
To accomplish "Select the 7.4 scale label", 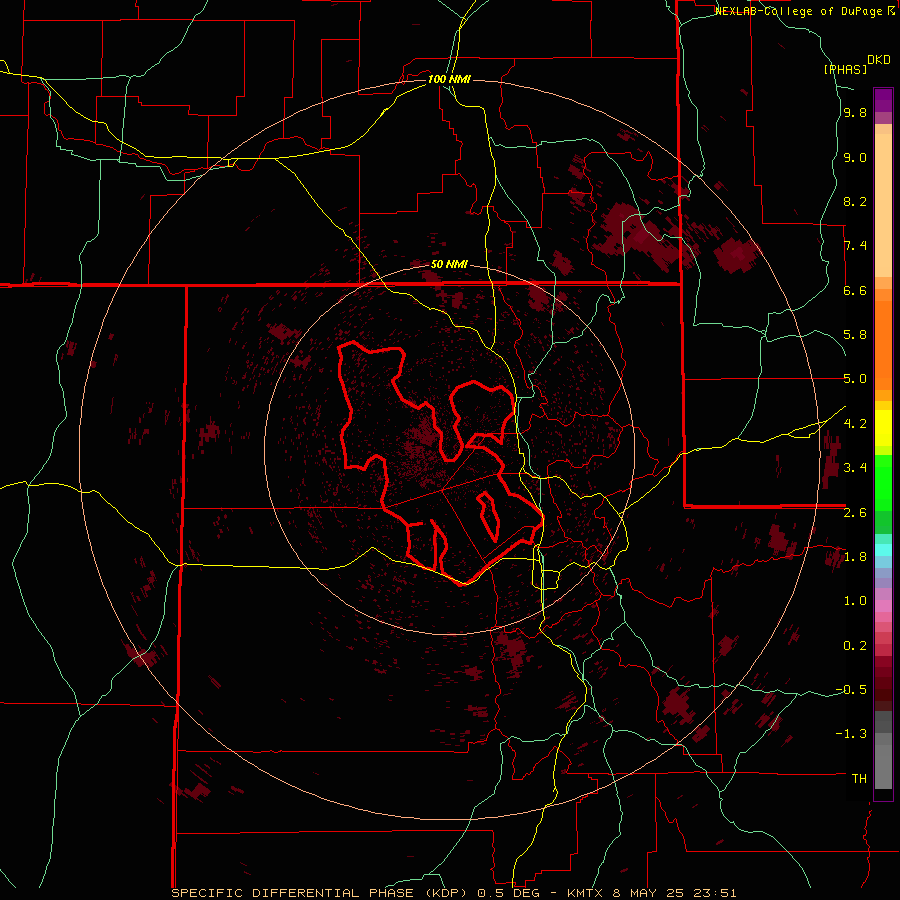I will click(x=855, y=246).
